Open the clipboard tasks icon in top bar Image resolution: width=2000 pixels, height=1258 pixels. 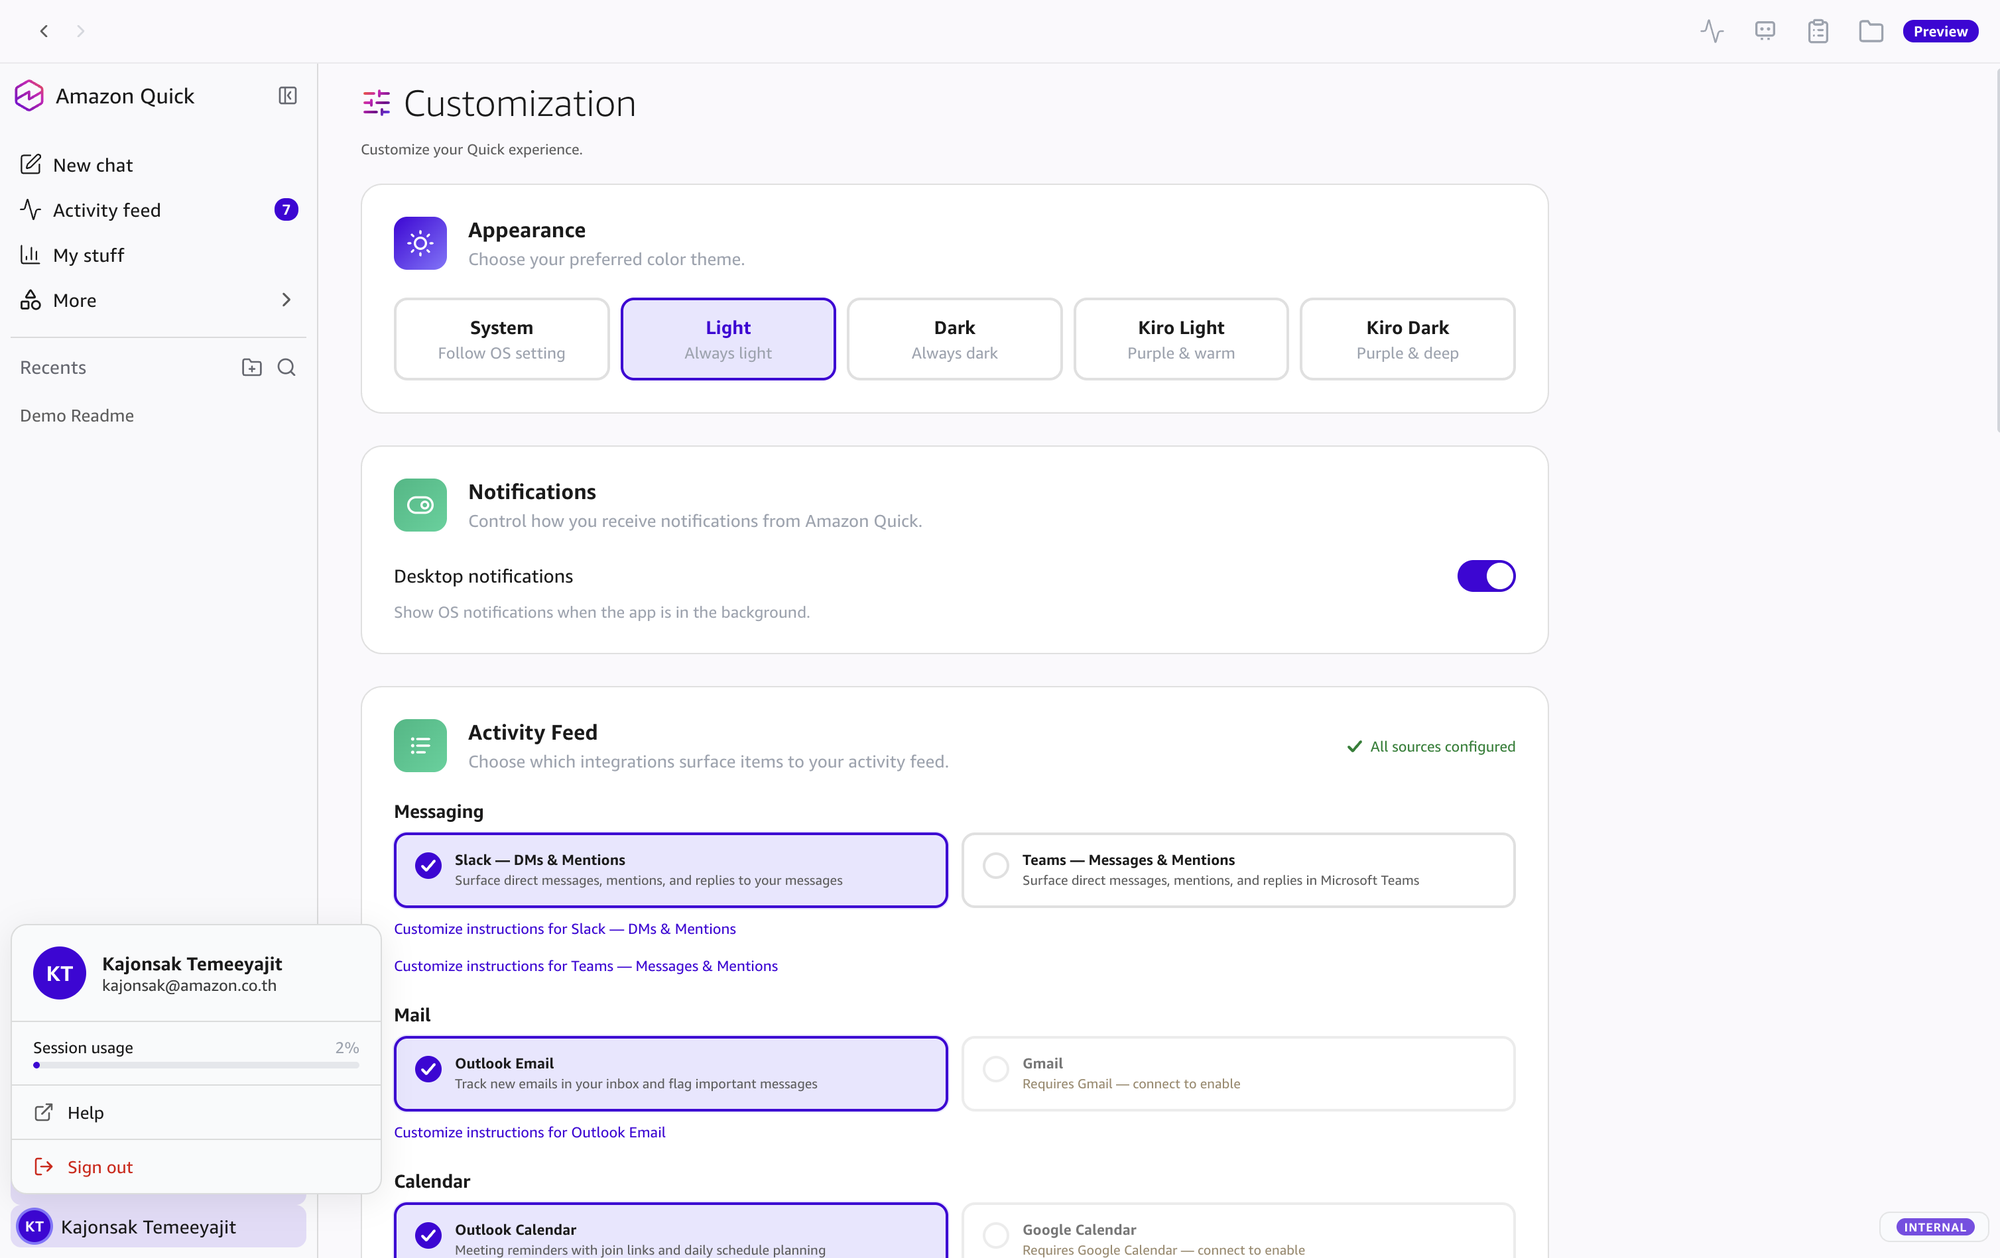click(1818, 31)
